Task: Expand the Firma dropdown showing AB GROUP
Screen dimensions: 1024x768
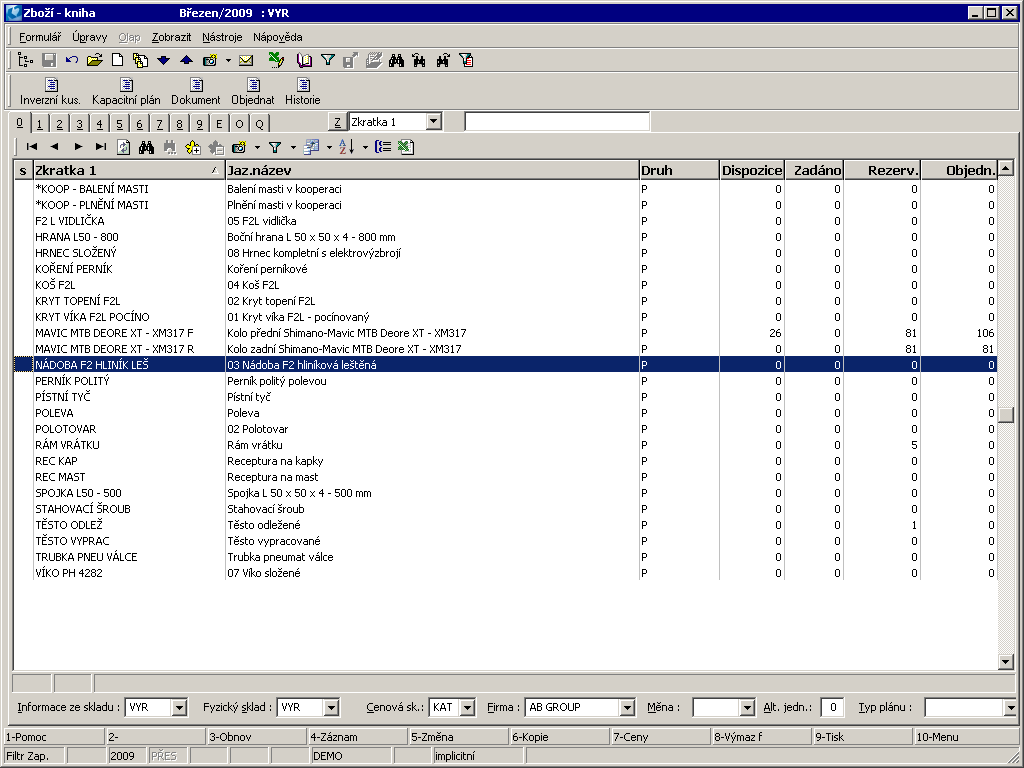Action: 627,708
